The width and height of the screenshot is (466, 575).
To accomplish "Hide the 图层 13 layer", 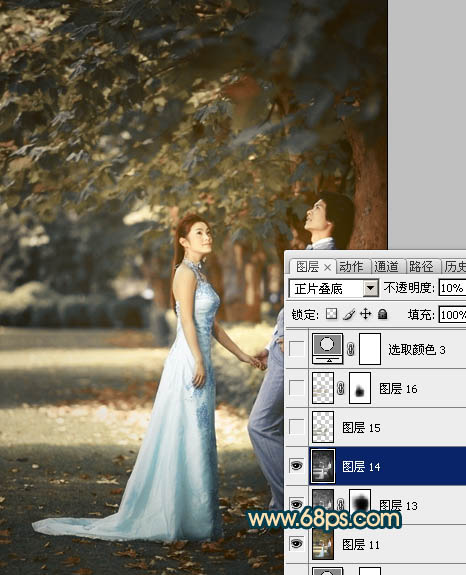I will (x=296, y=503).
